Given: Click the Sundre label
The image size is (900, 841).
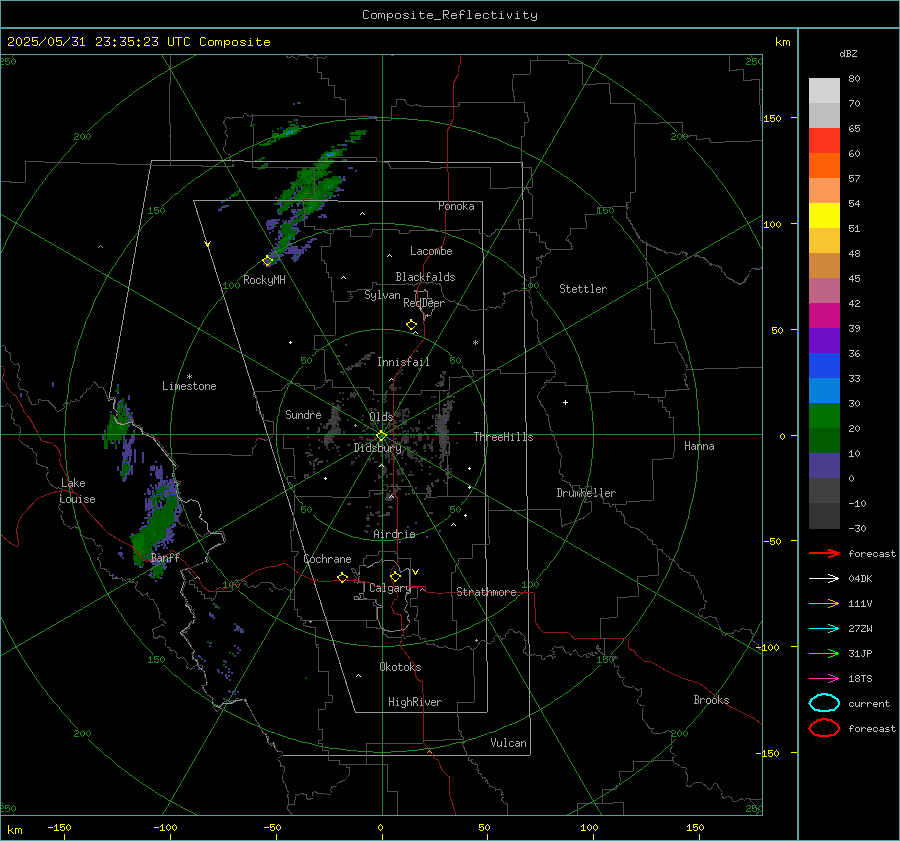Looking at the screenshot, I should pos(303,414).
